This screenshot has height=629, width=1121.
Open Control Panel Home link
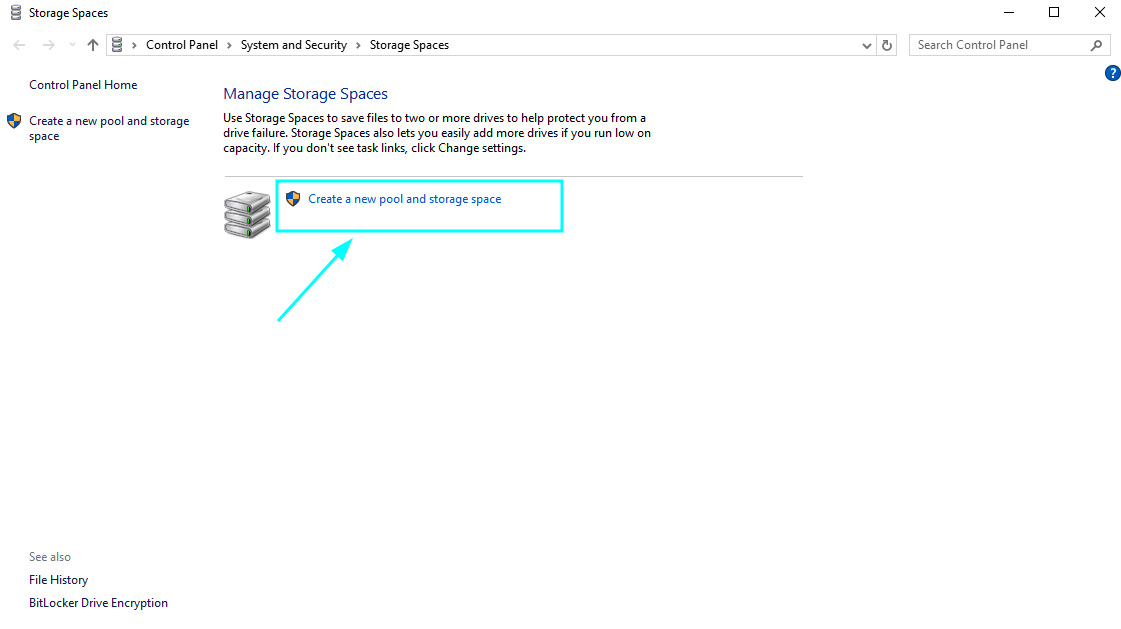[83, 85]
